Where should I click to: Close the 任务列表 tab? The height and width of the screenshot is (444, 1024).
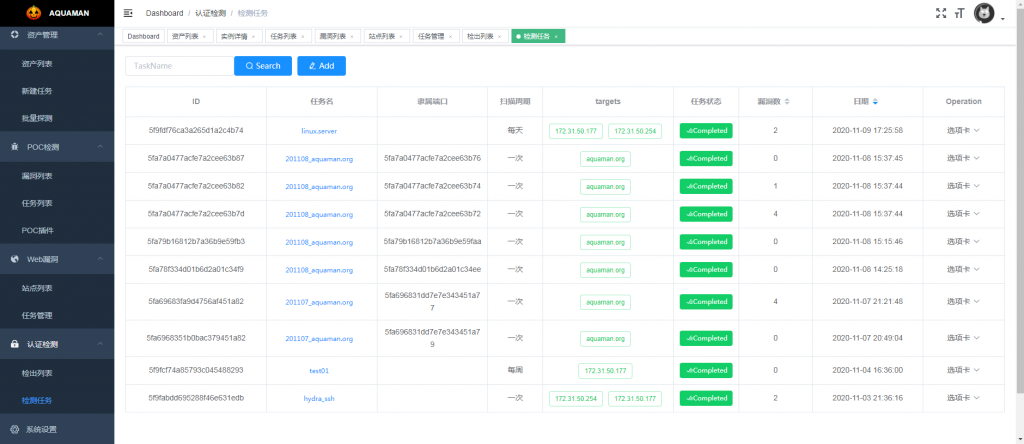pos(302,37)
